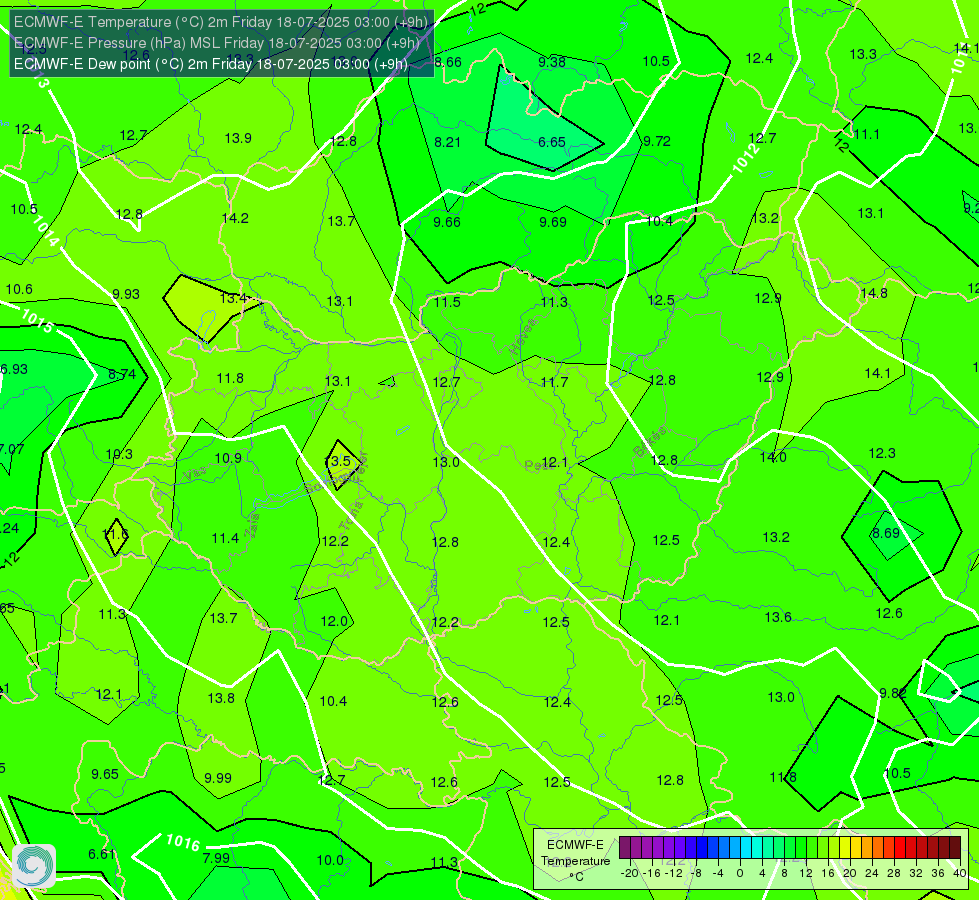Click the 13.5 value in the small diamond
Screen dimensions: 979x900
point(338,462)
